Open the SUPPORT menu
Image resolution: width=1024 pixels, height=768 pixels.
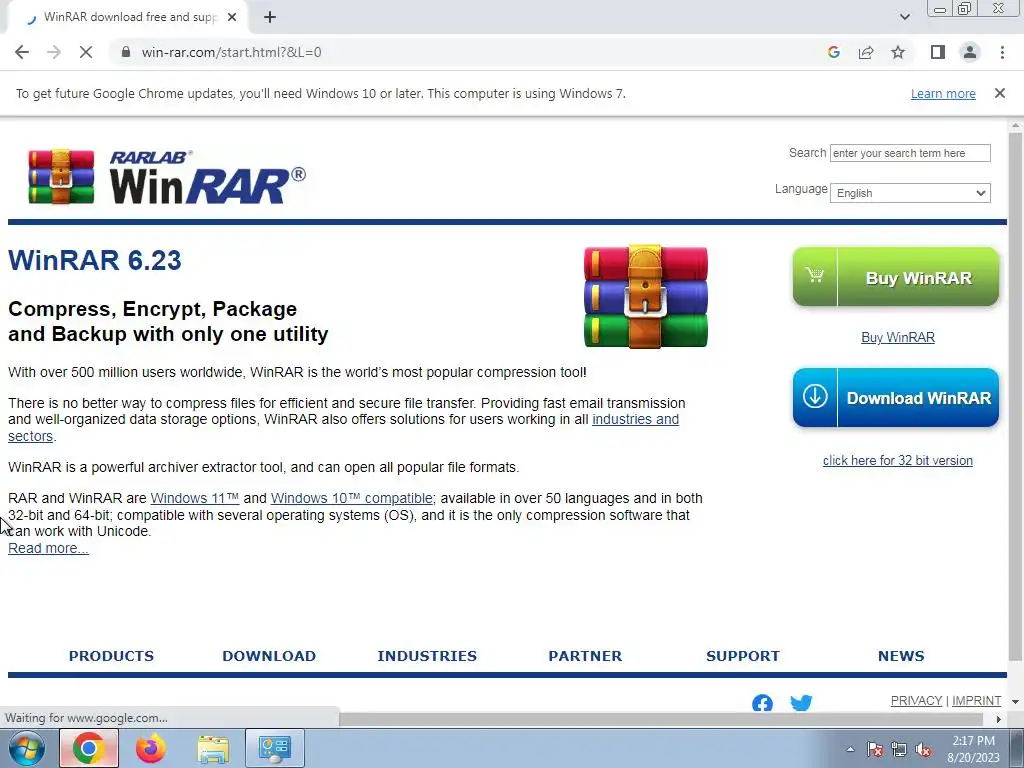743,656
